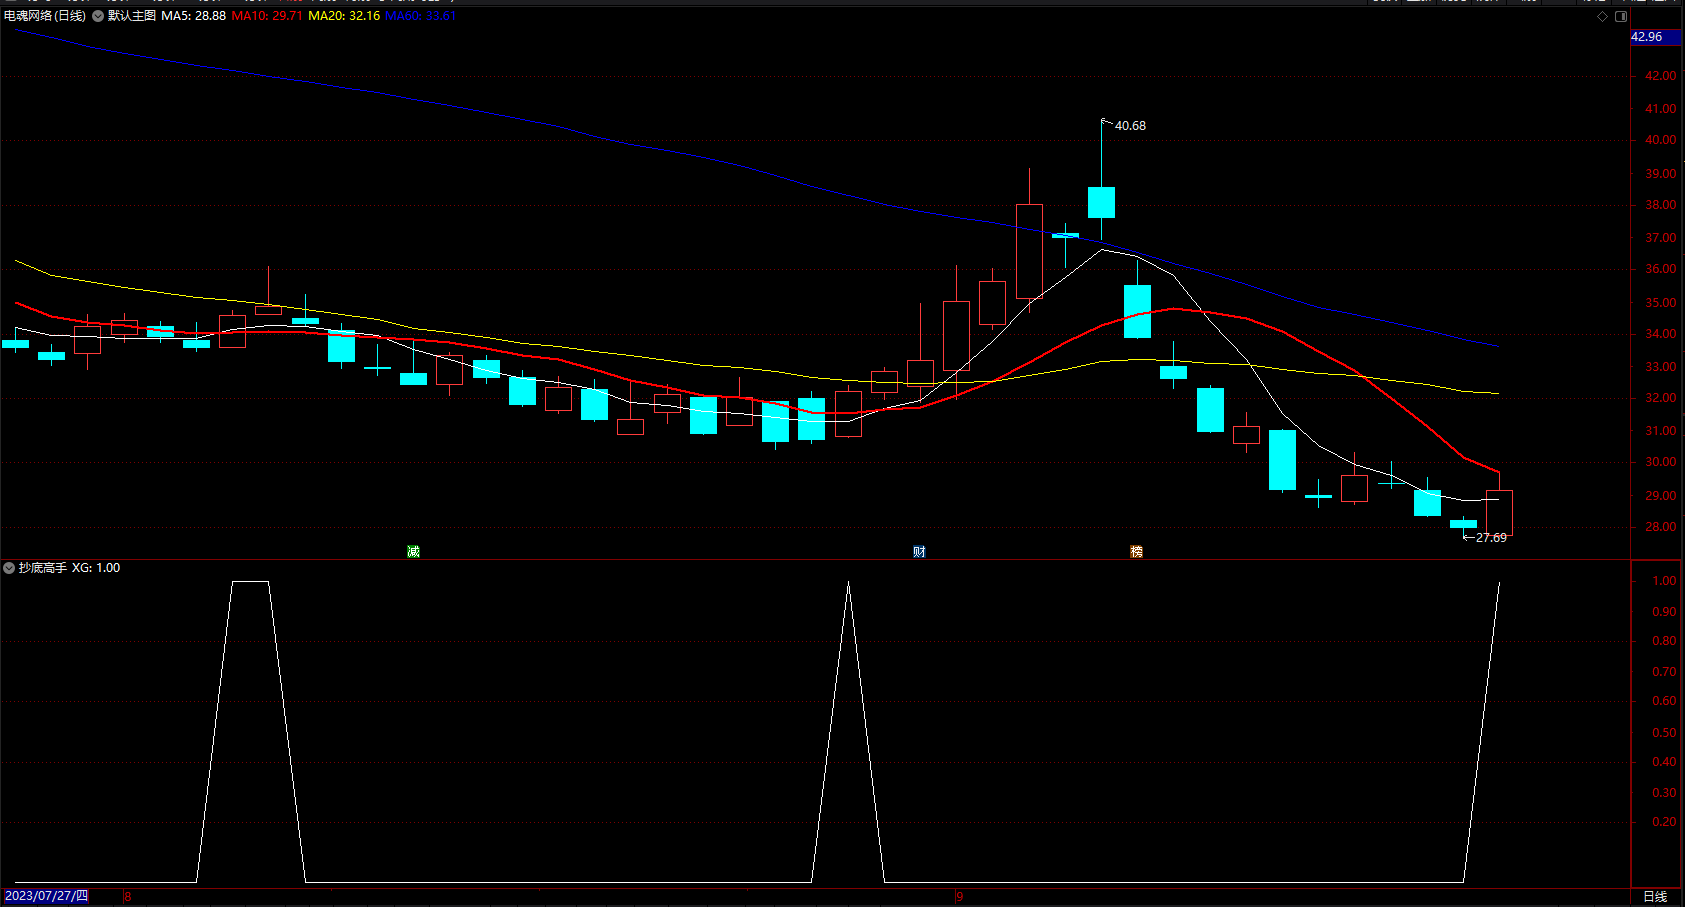The image size is (1685, 907).
Task: Click the 35.00 price axis label
Action: click(x=1661, y=302)
